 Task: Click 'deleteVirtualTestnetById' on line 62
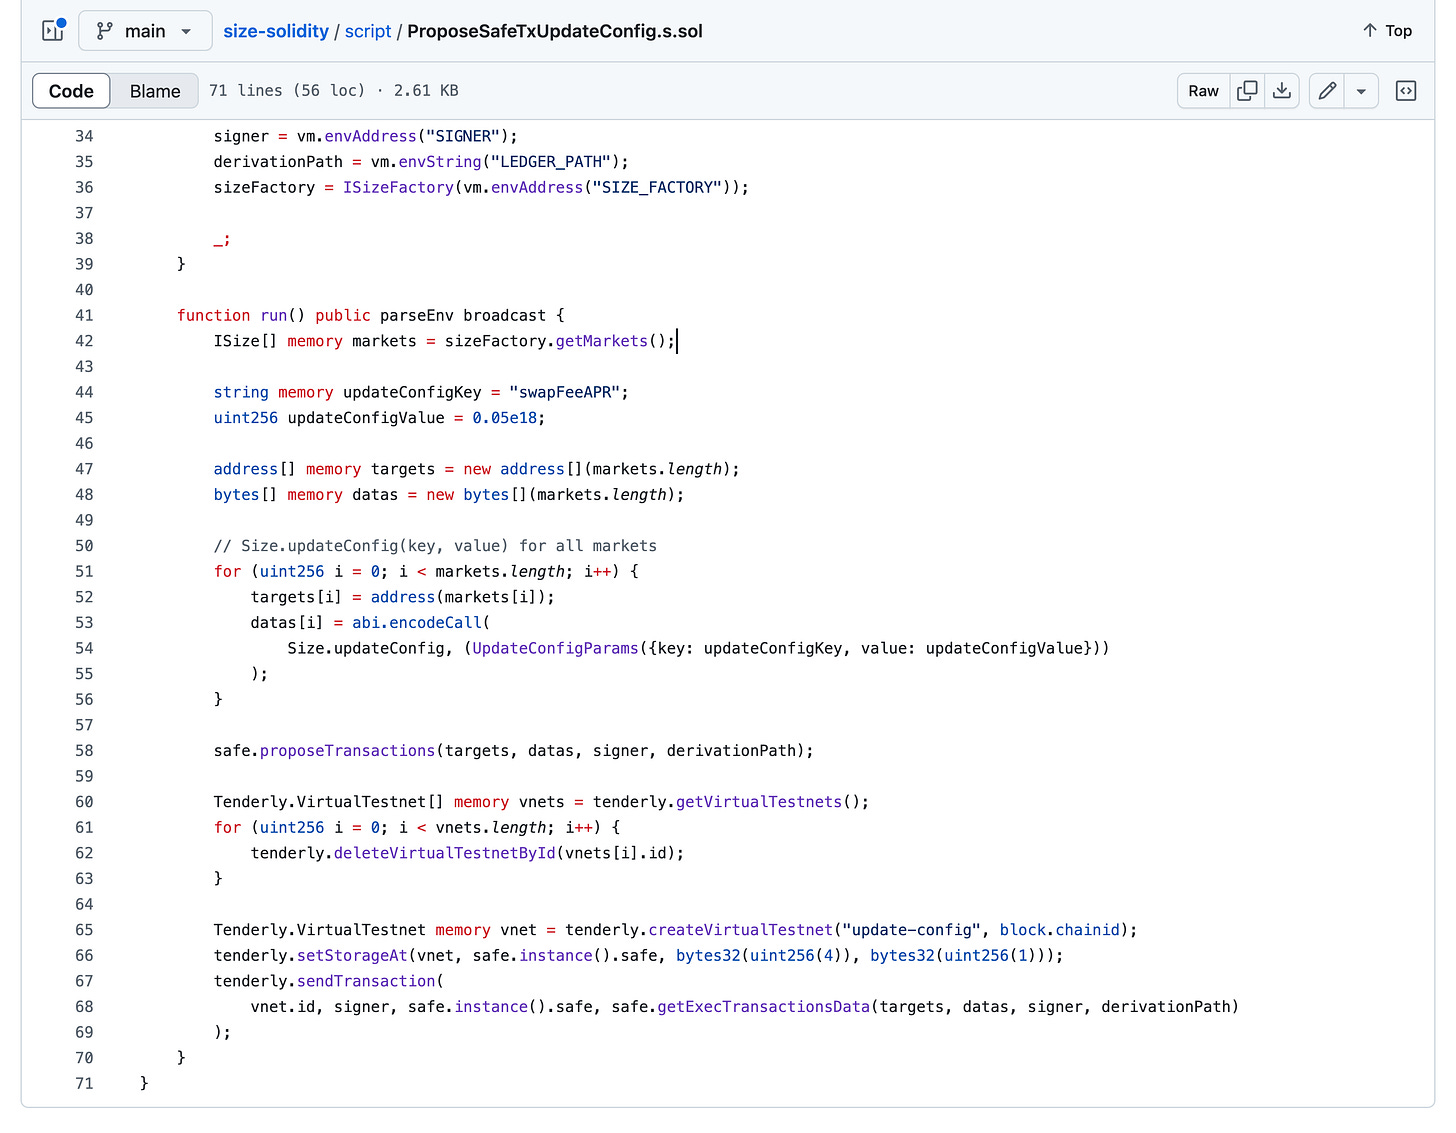pos(445,853)
